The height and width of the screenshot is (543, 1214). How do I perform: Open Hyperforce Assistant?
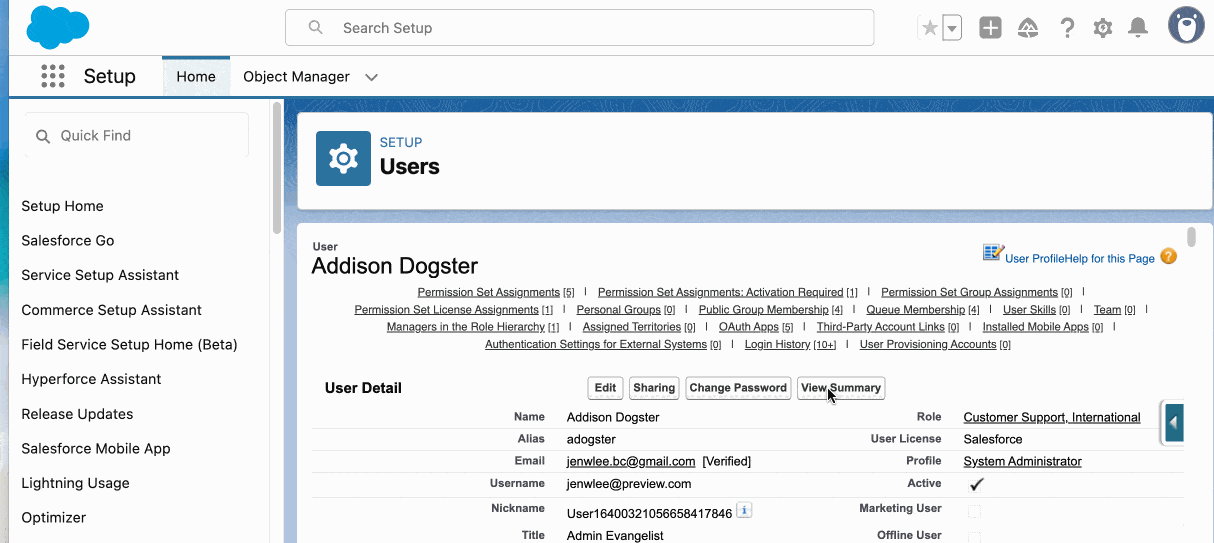pos(91,379)
